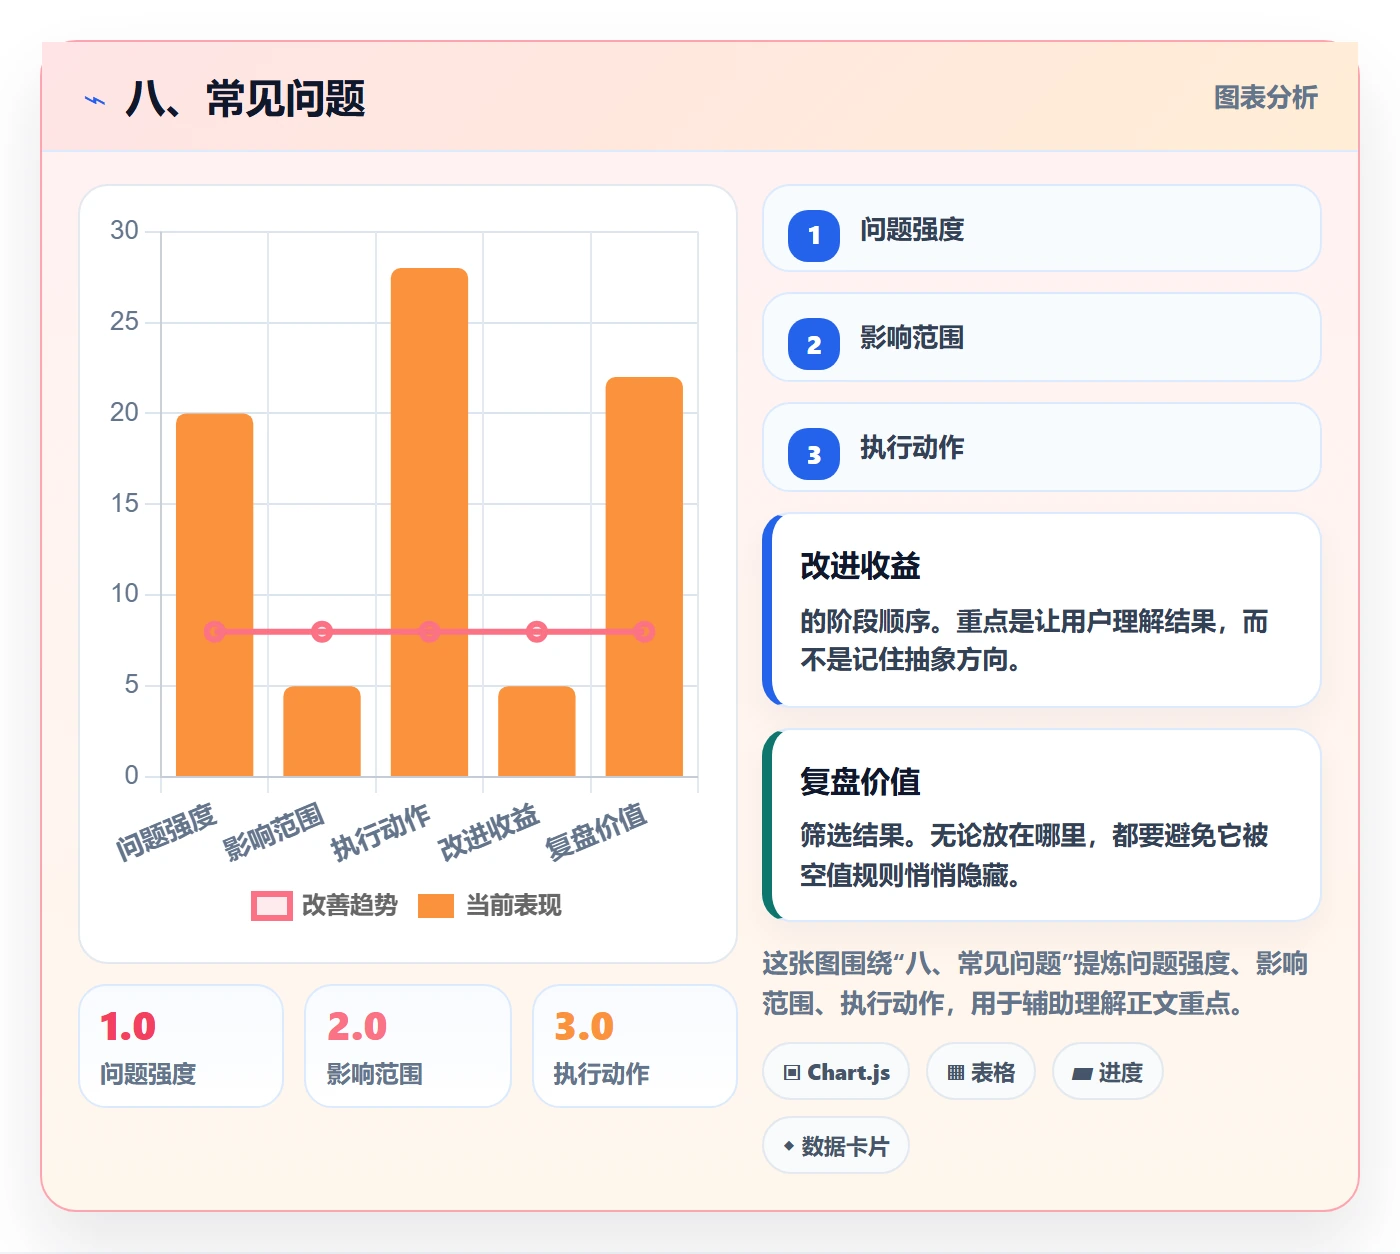The image size is (1400, 1254).
Task: Click the y-axis value 30
Action: 124,231
